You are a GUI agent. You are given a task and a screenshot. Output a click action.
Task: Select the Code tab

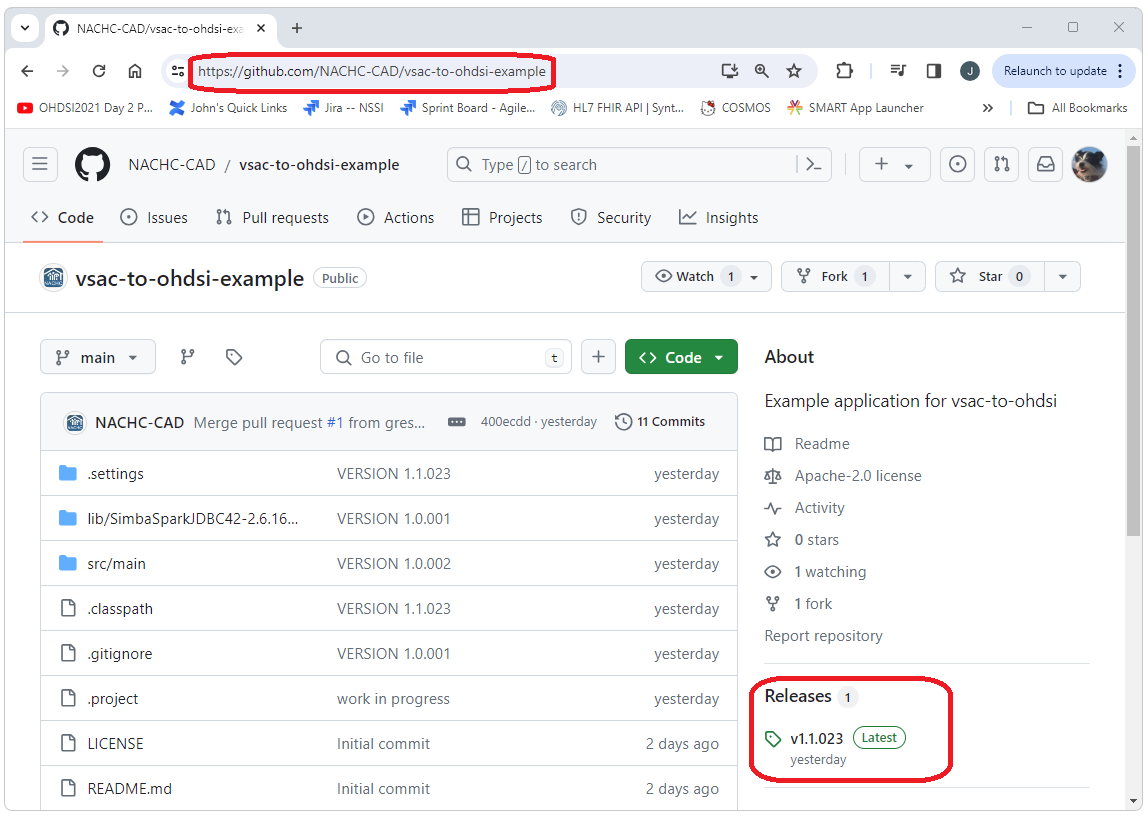click(x=63, y=217)
